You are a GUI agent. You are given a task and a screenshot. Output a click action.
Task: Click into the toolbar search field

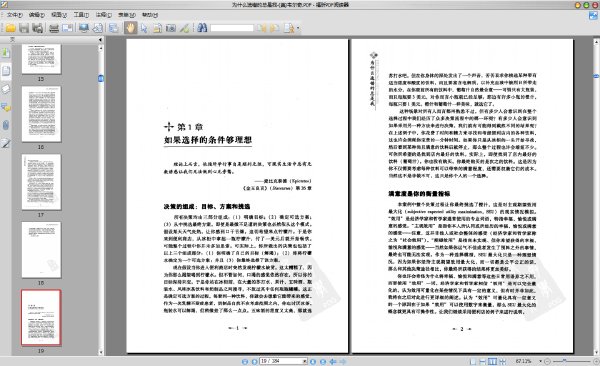pyautogui.click(x=232, y=28)
